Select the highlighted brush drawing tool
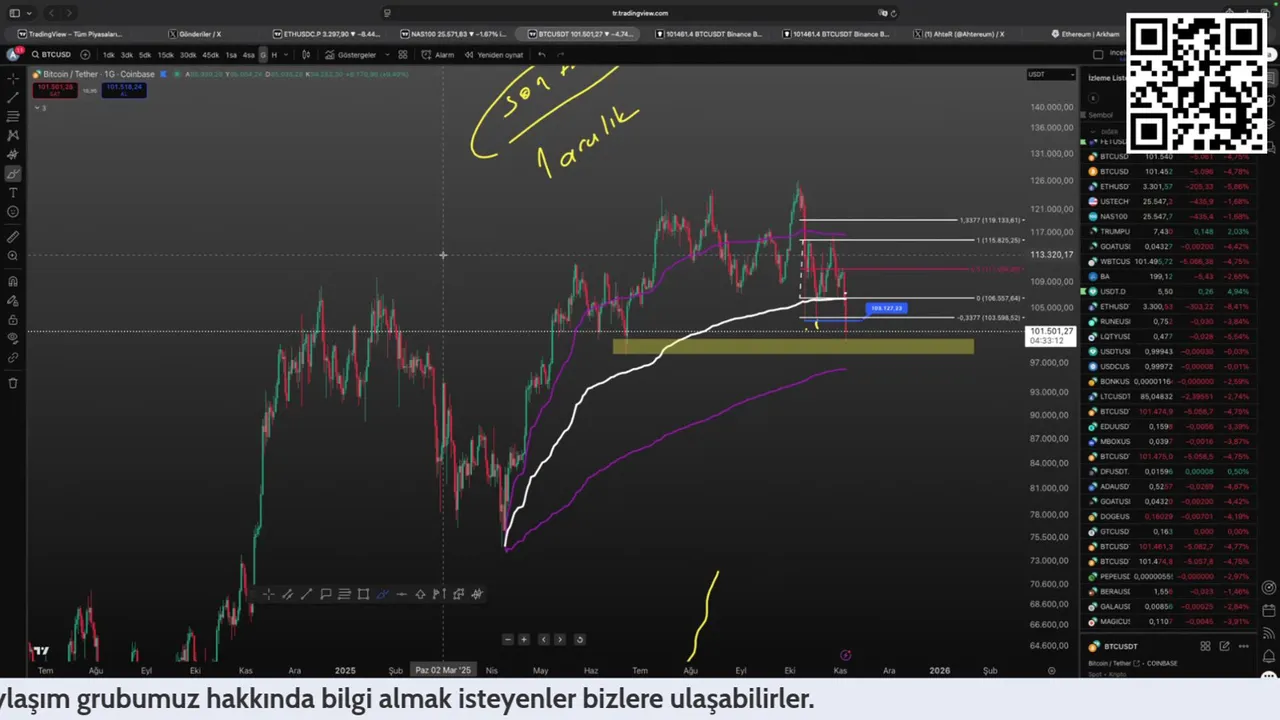This screenshot has width=1280, height=720. click(13, 173)
